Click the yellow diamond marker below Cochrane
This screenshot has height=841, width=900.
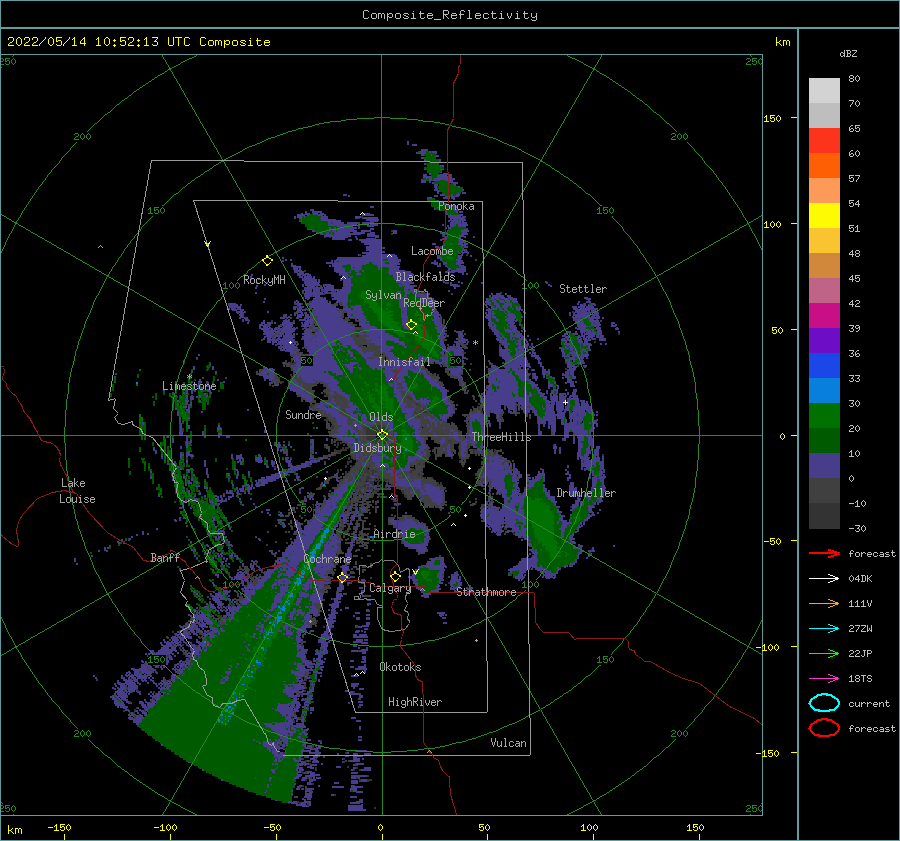(x=343, y=578)
